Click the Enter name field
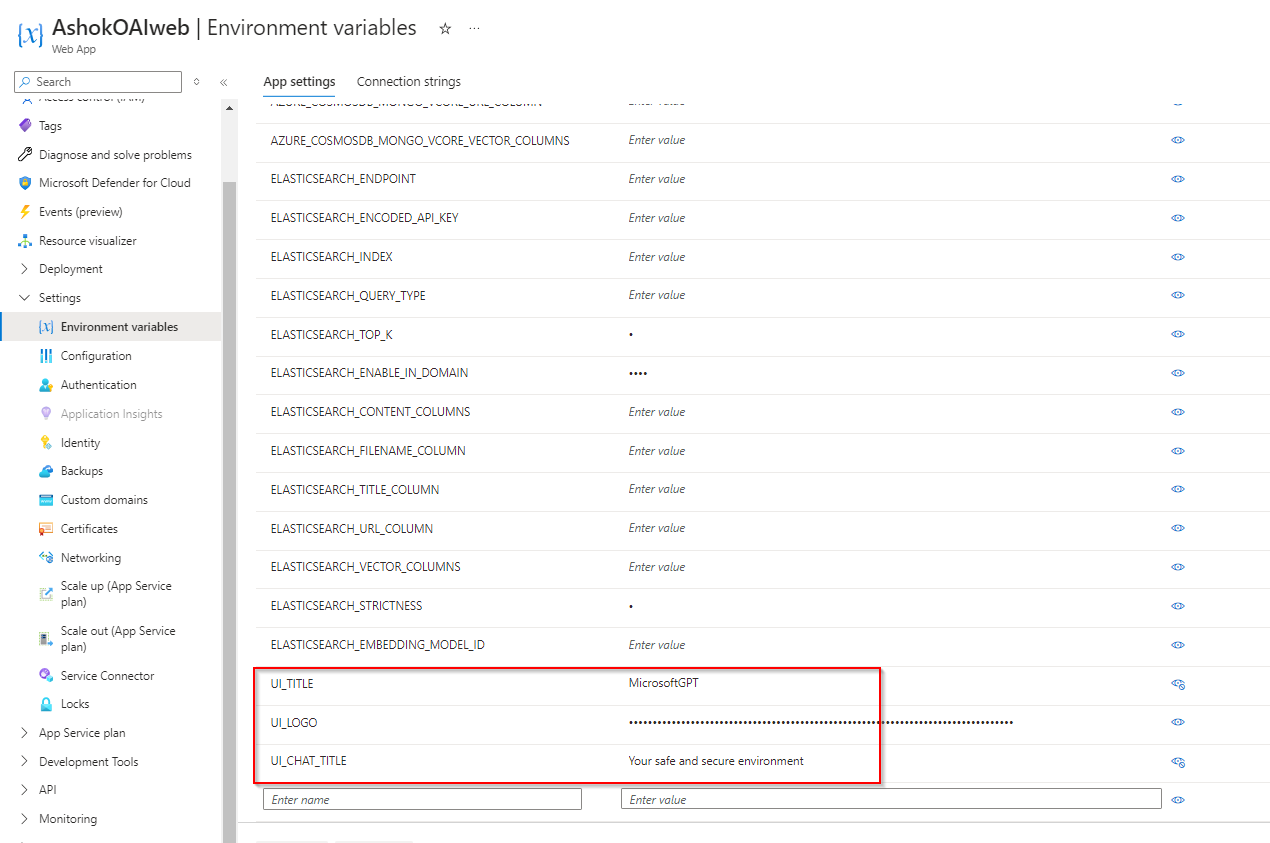1270x843 pixels. pyautogui.click(x=422, y=799)
